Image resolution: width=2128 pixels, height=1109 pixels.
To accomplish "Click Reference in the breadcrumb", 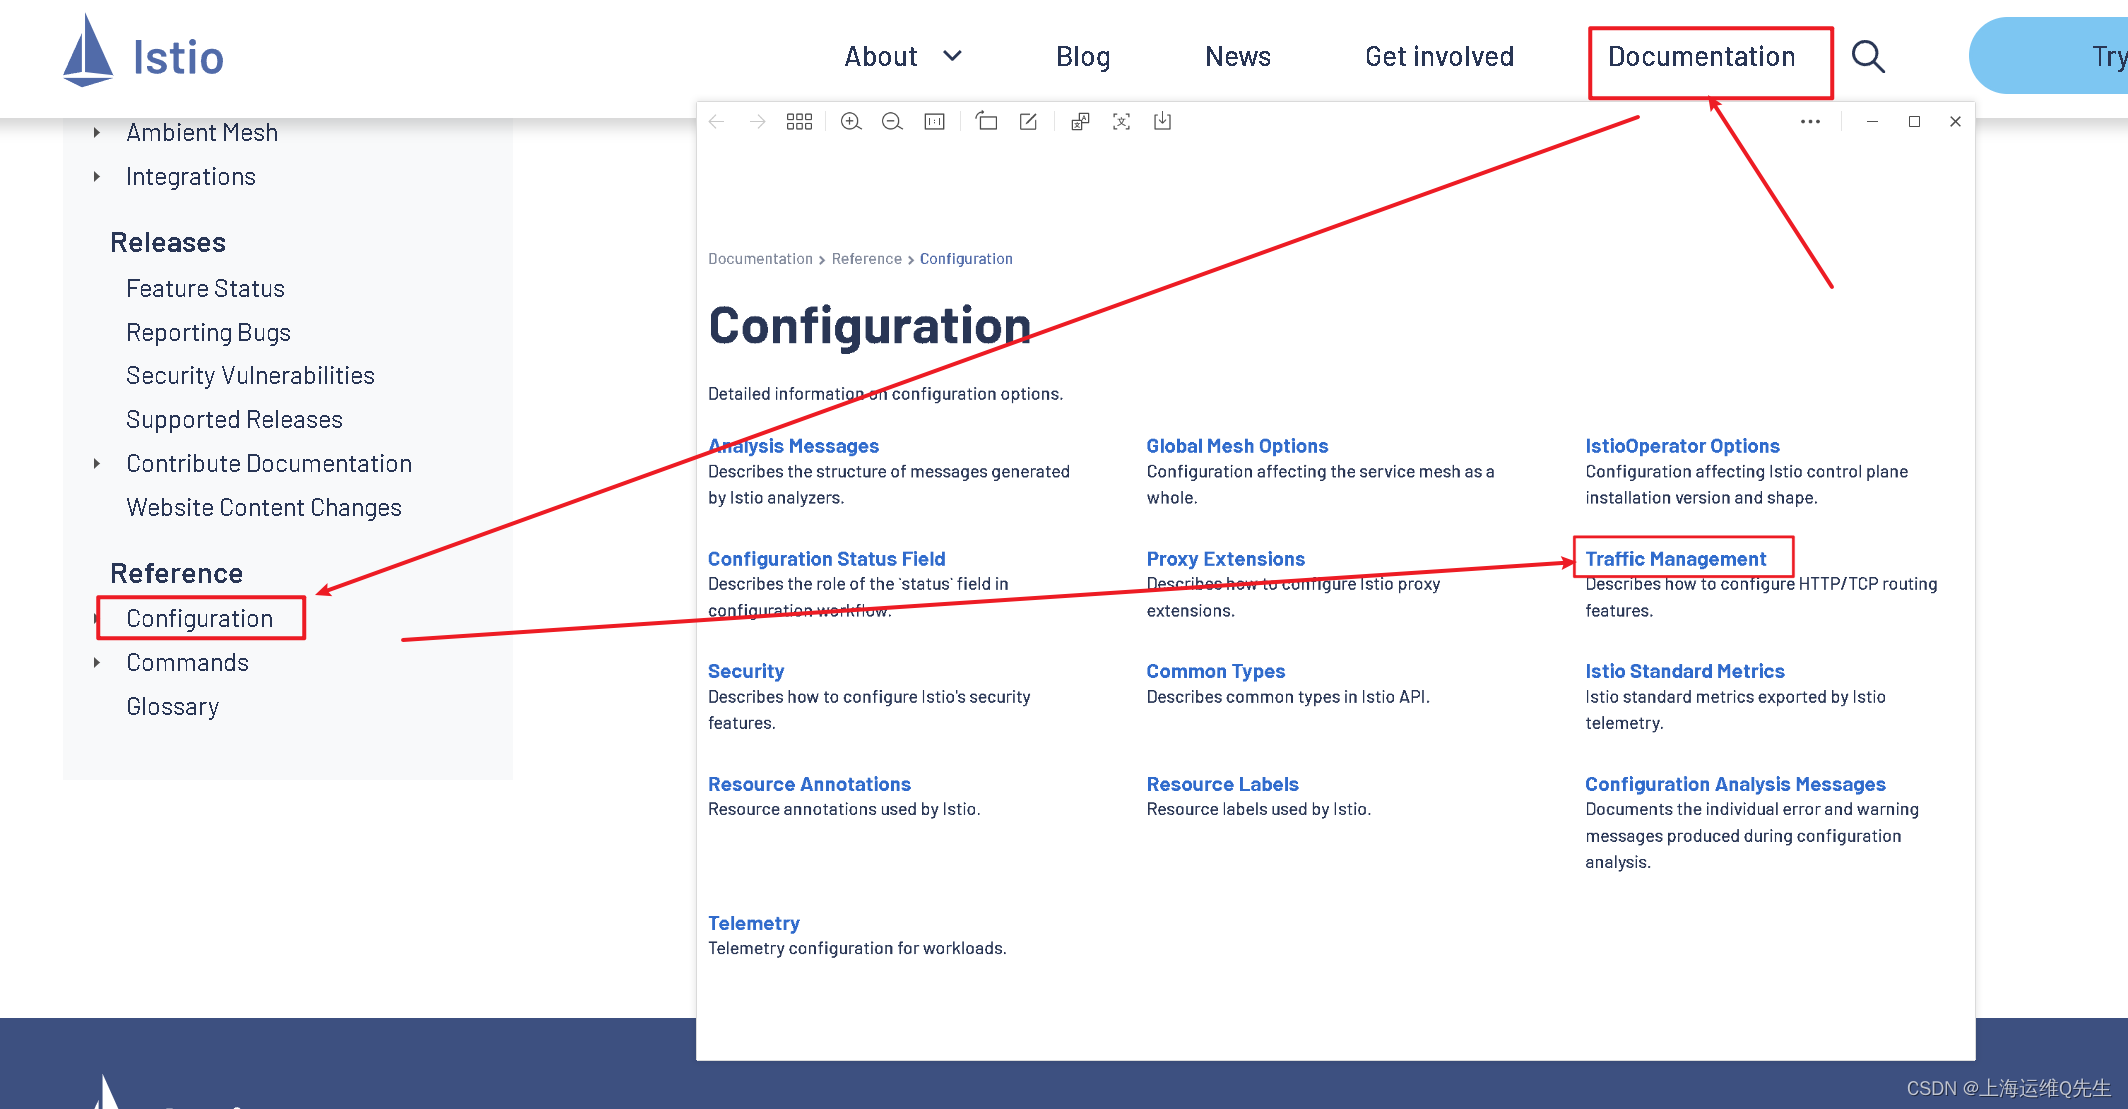I will pos(866,259).
